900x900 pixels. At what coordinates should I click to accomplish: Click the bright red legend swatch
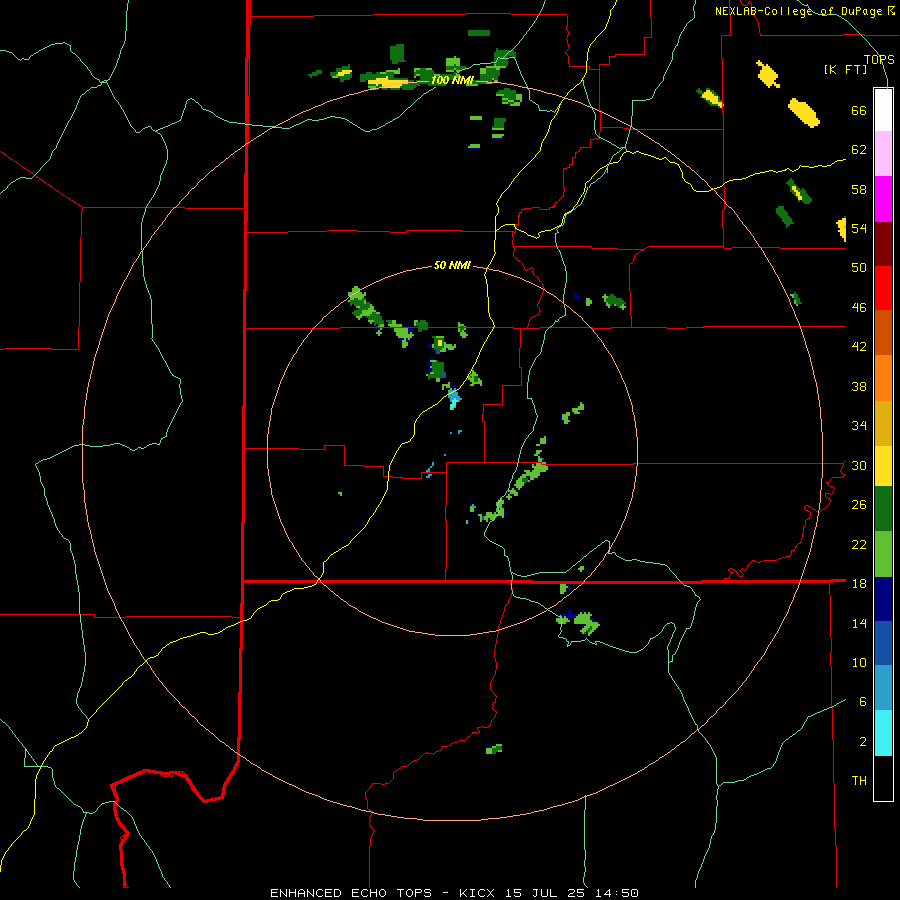pyautogui.click(x=883, y=288)
